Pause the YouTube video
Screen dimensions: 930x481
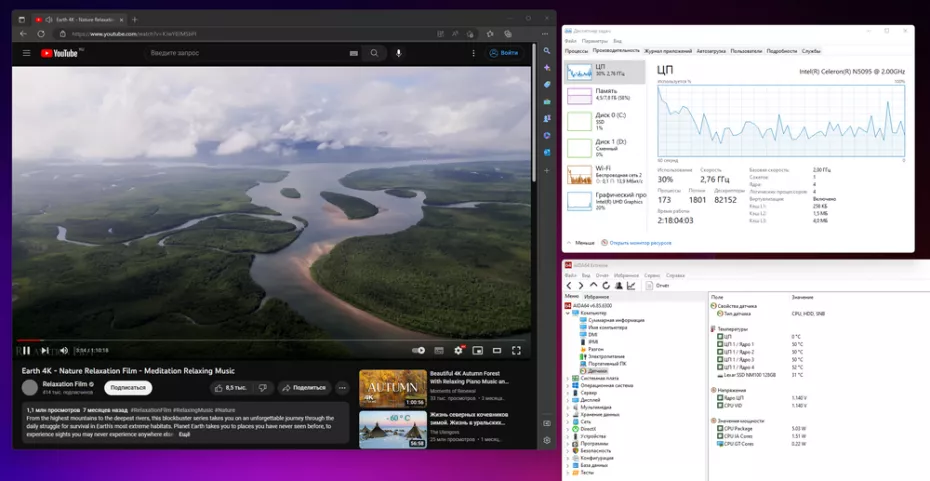(x=25, y=350)
